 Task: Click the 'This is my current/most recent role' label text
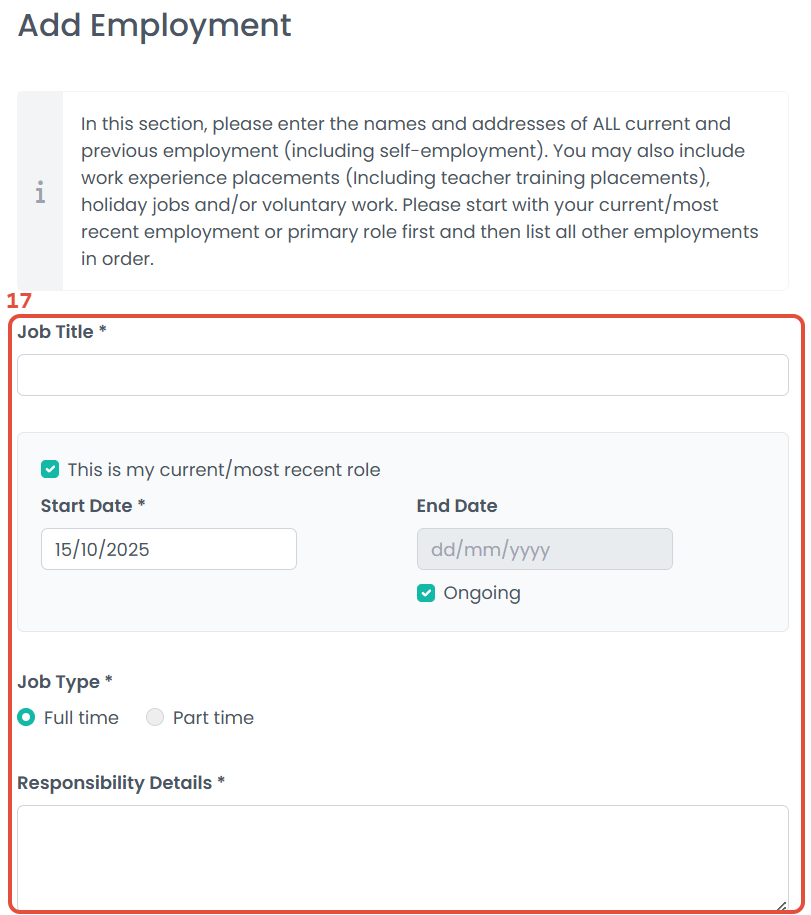point(224,470)
